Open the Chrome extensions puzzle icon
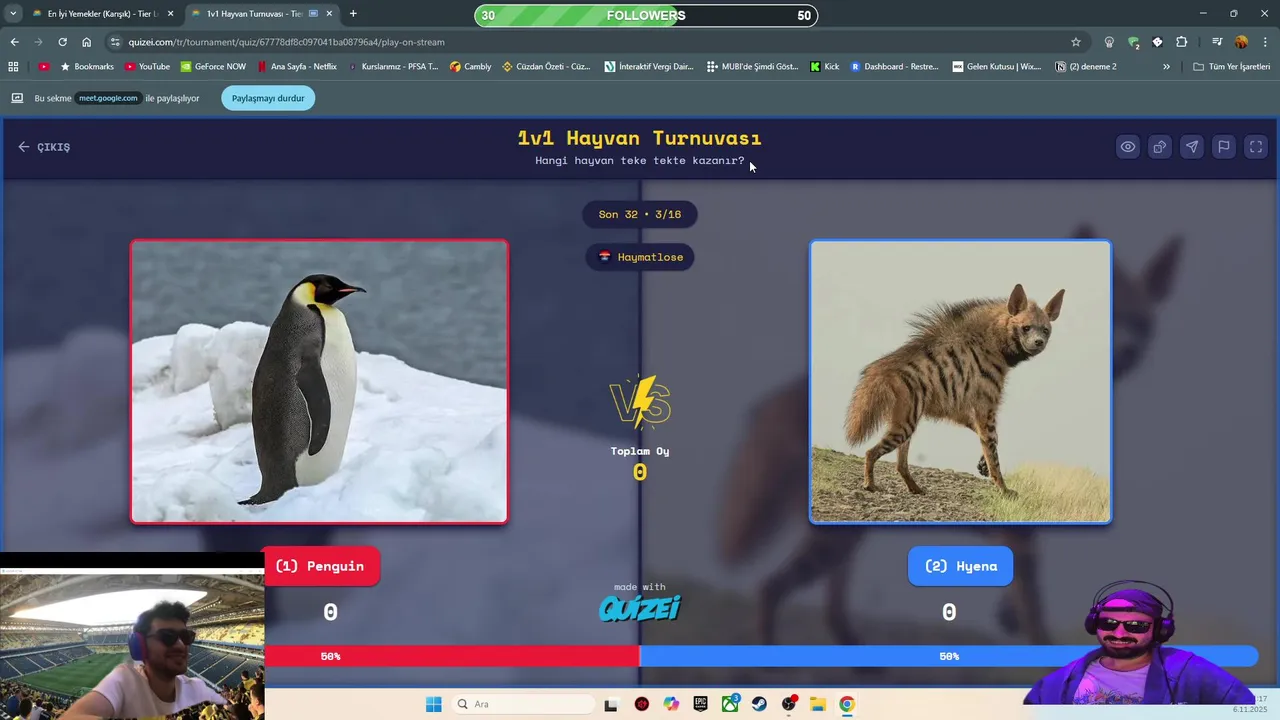Screen dimensions: 1280x720 [1182, 42]
